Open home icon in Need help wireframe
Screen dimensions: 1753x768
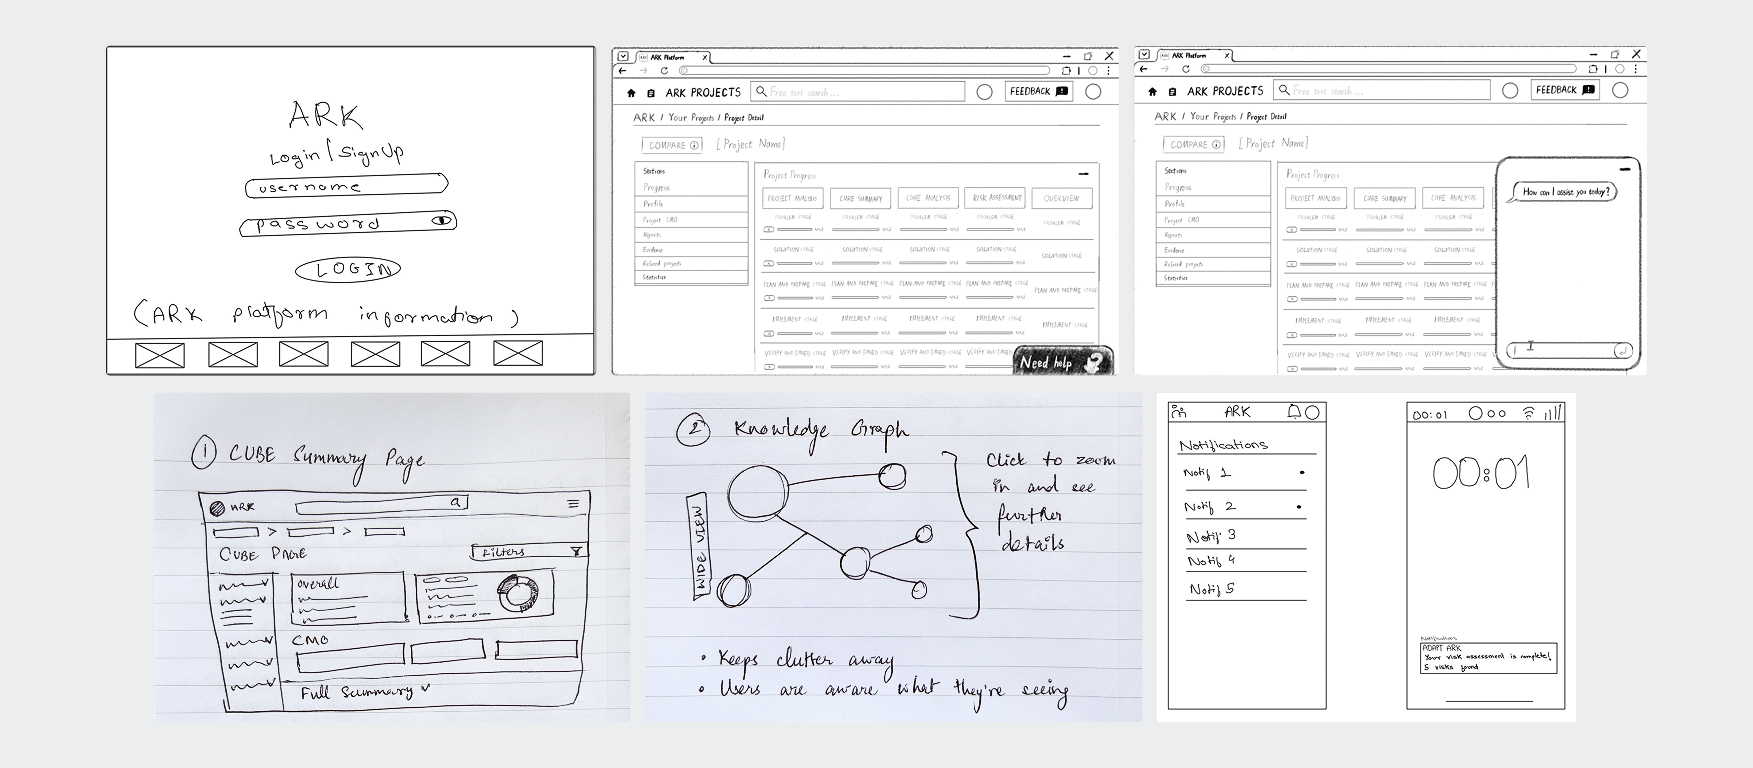[x=631, y=93]
